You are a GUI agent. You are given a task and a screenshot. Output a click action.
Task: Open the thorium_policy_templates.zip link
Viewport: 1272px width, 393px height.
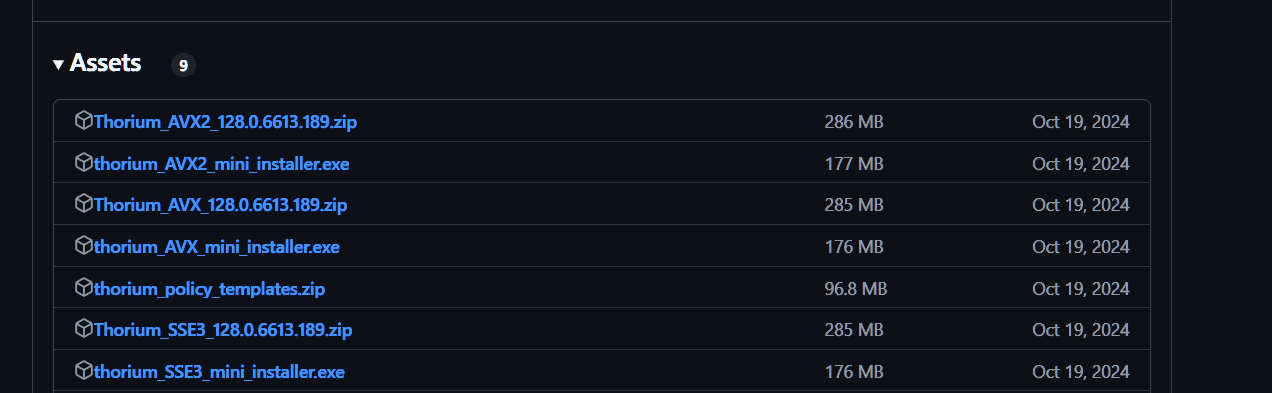tap(210, 289)
